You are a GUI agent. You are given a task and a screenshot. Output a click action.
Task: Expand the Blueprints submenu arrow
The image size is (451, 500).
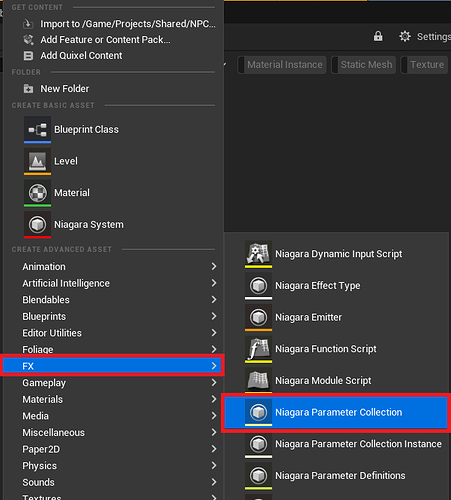pyautogui.click(x=214, y=316)
